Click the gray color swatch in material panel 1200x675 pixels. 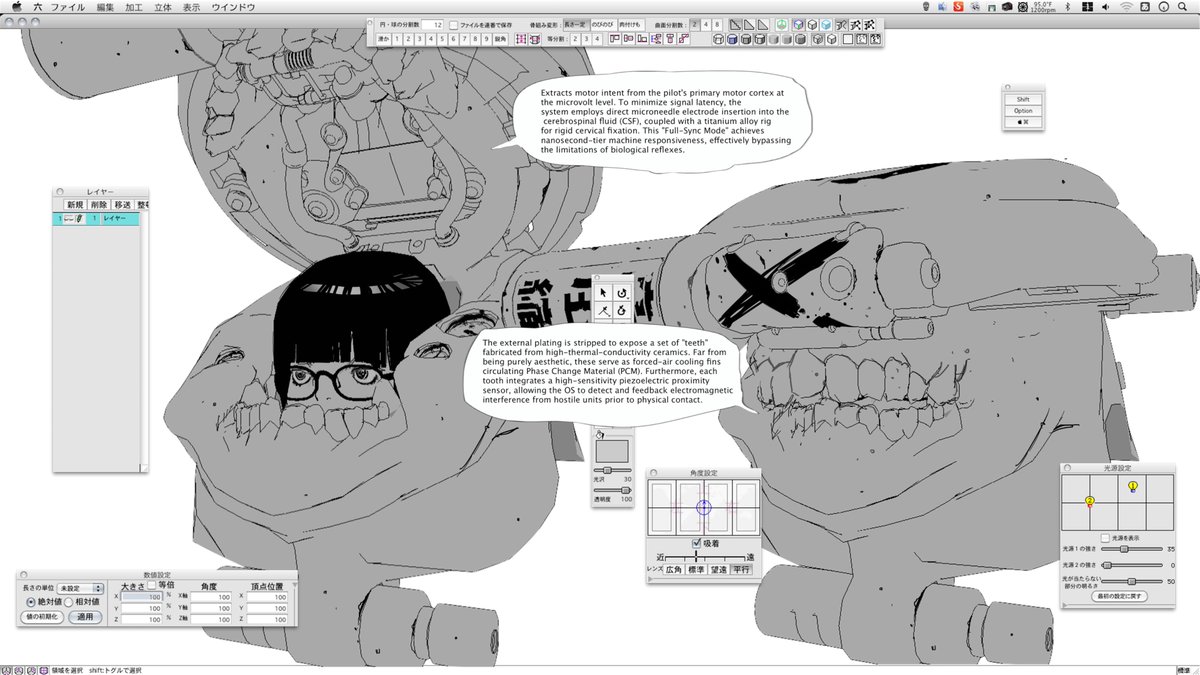coord(613,451)
